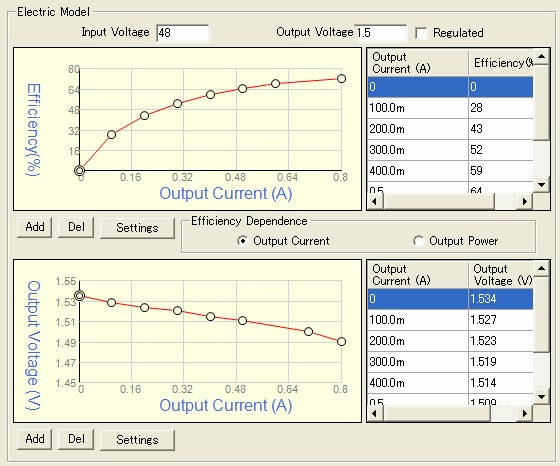Click the efficiency table scroll right arrow
560x466 pixels.
pos(524,201)
